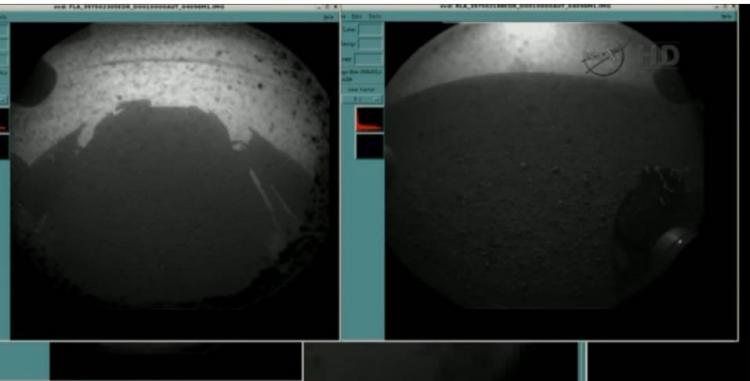This screenshot has width=750, height=381.
Task: Select the bottom middle image window
Action: pyautogui.click(x=440, y=361)
